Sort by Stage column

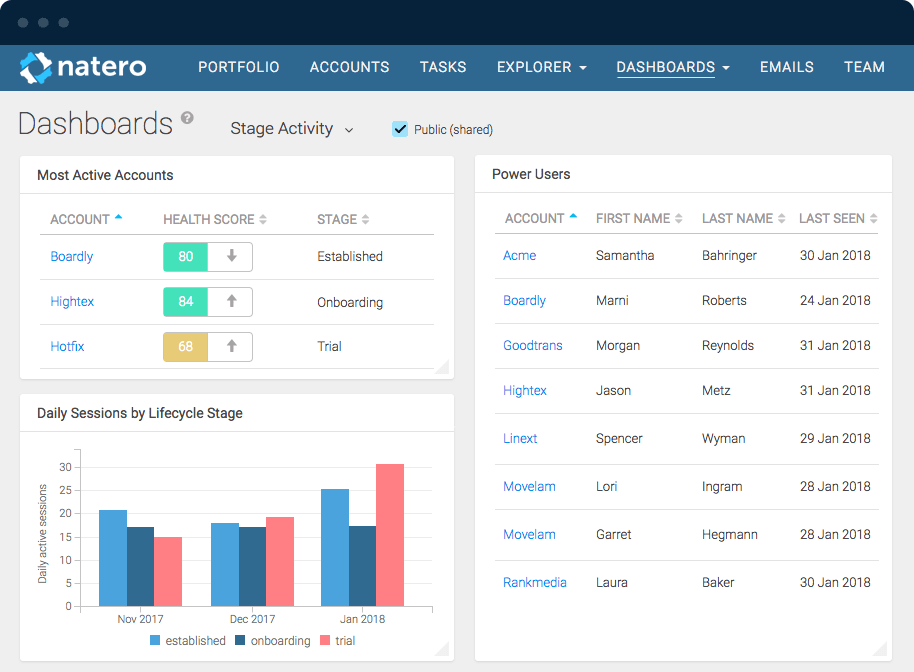343,219
